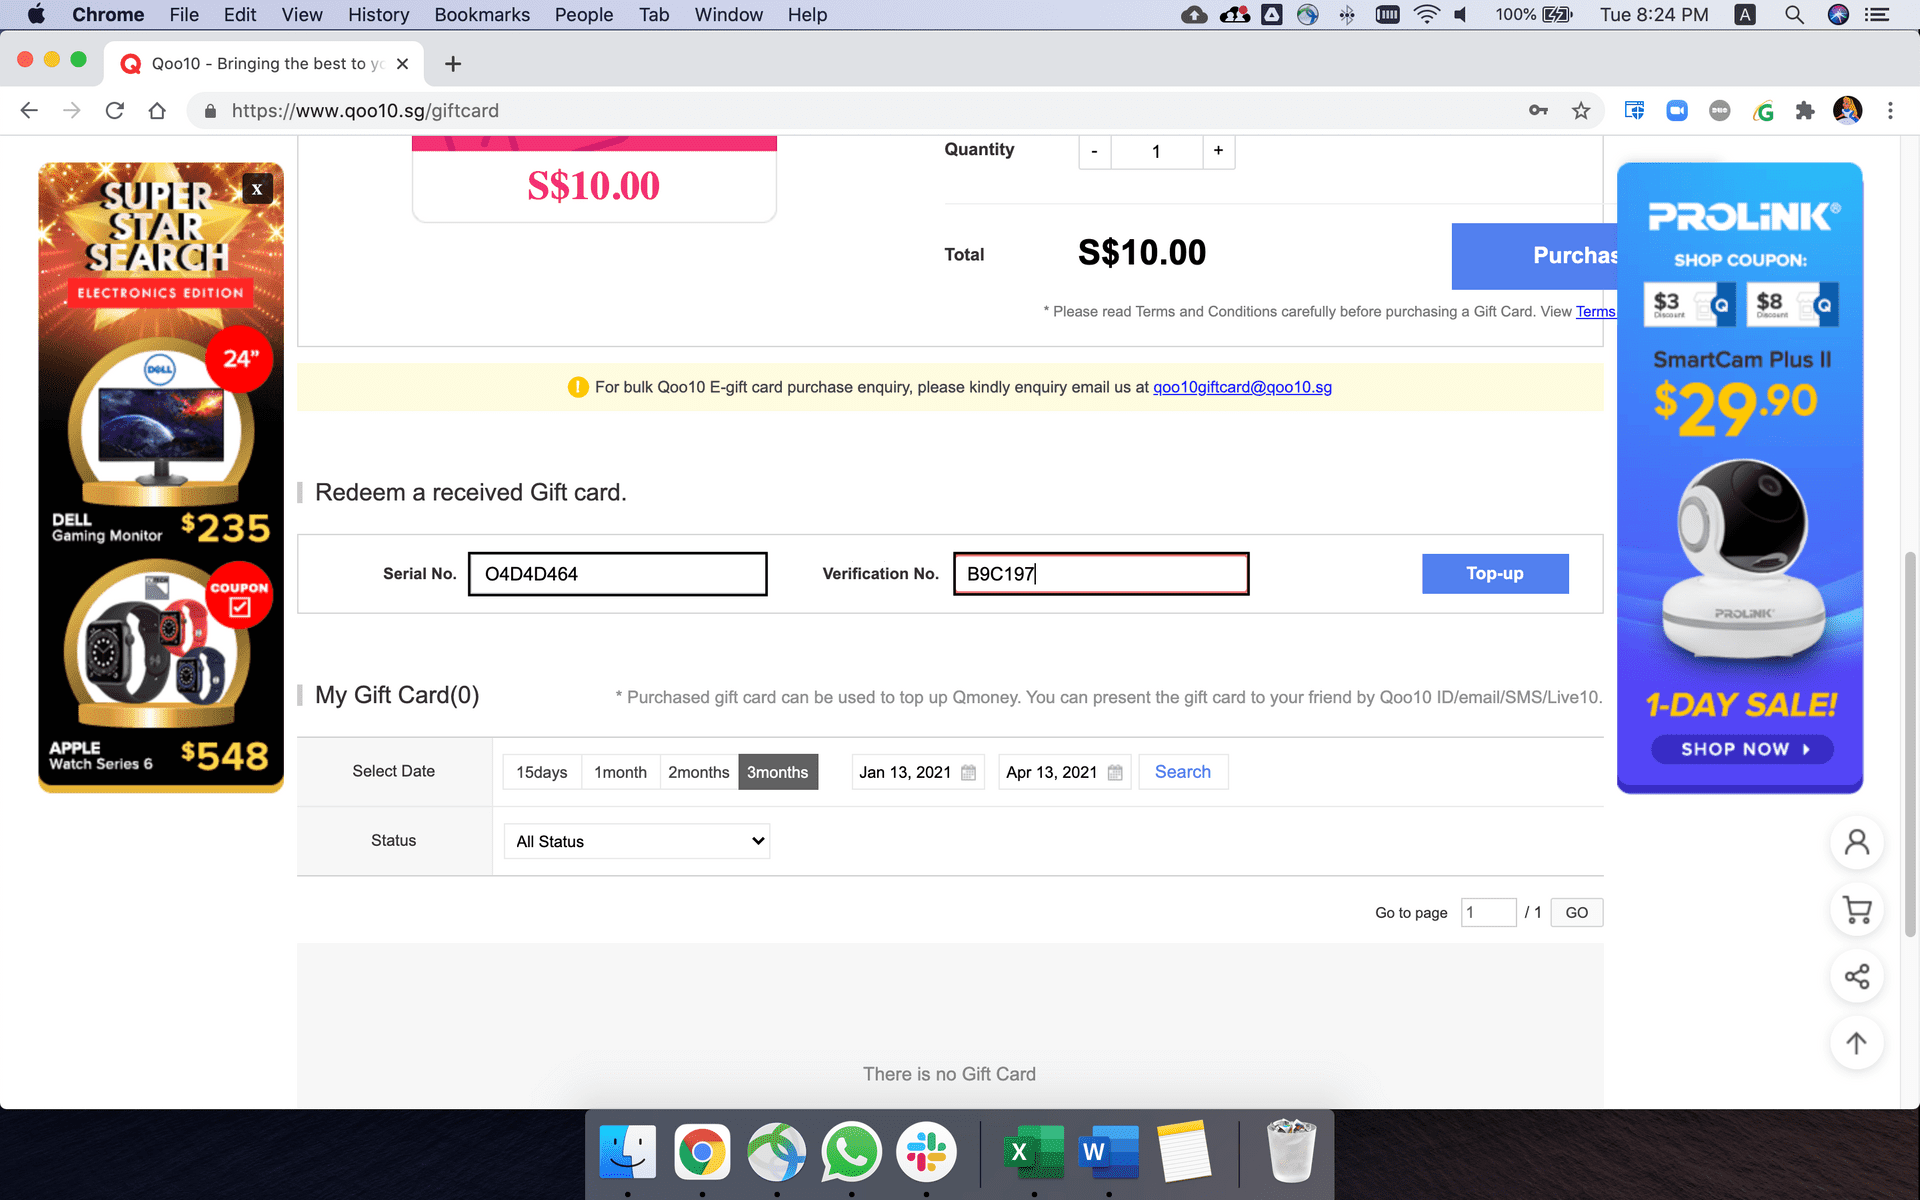1920x1200 pixels.
Task: Open WhatsApp from the Dock
Action: (x=851, y=1153)
